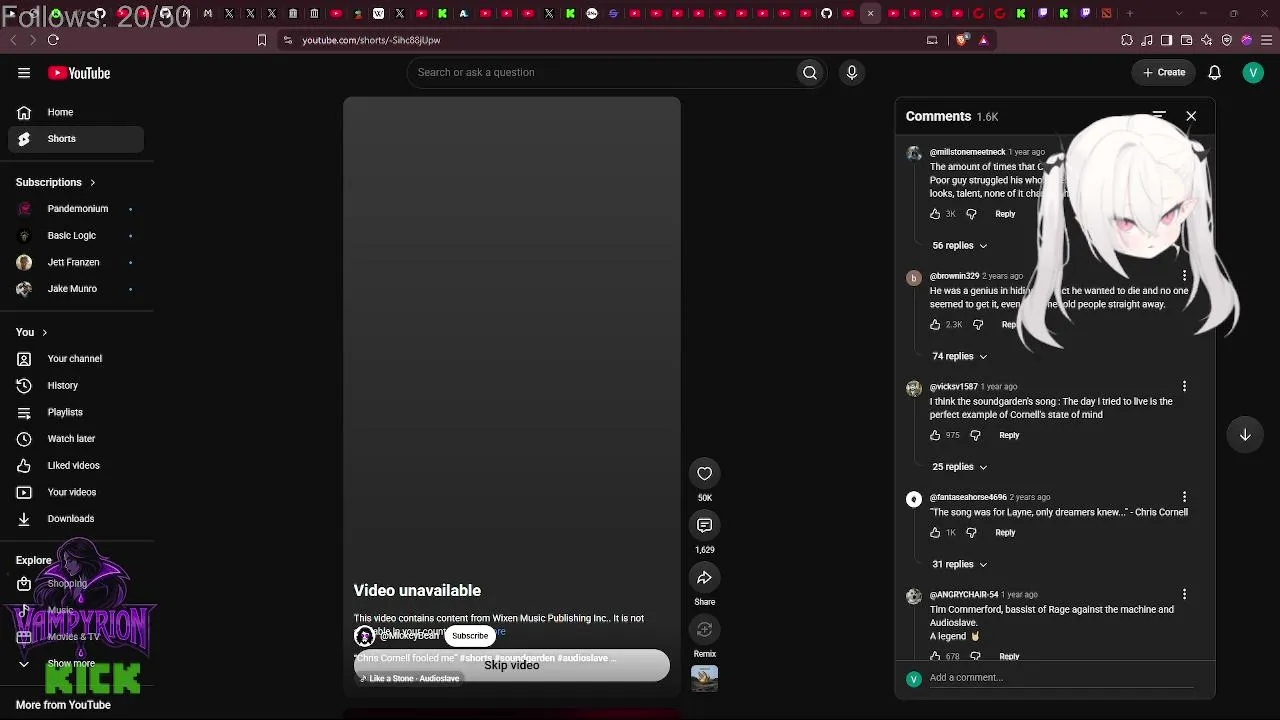1280x720 pixels.
Task: Dislike the @brownin329 comment
Action: pos(978,325)
